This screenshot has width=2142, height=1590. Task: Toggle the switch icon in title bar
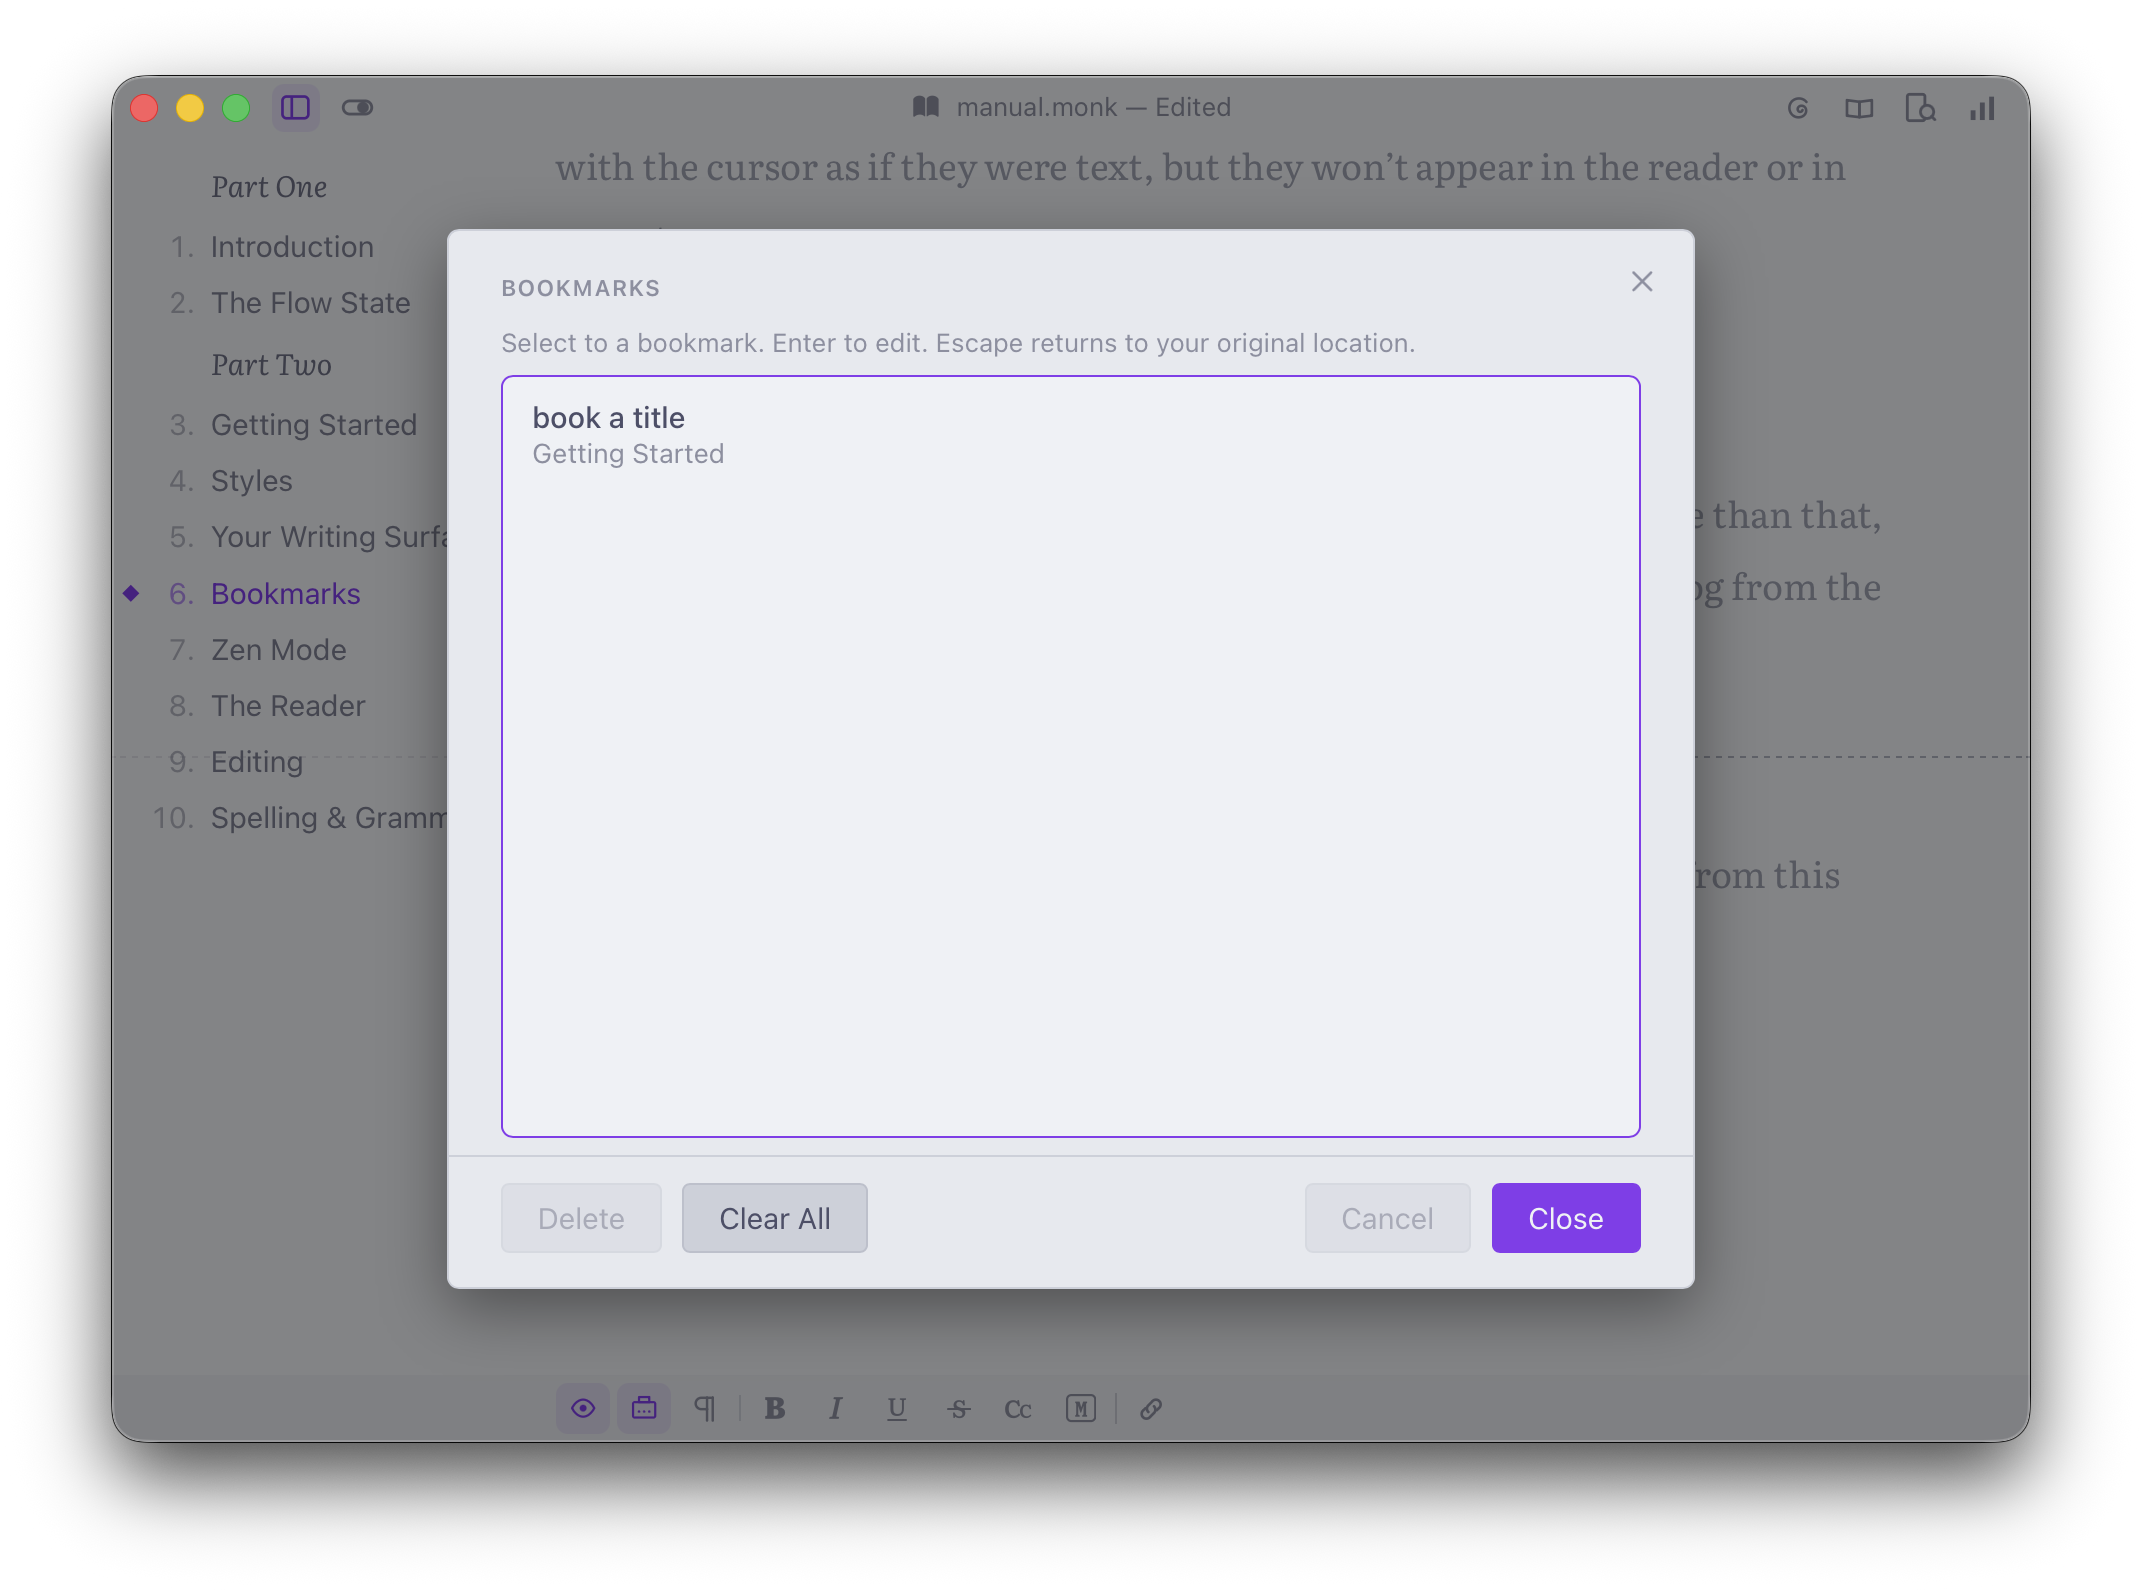tap(357, 108)
